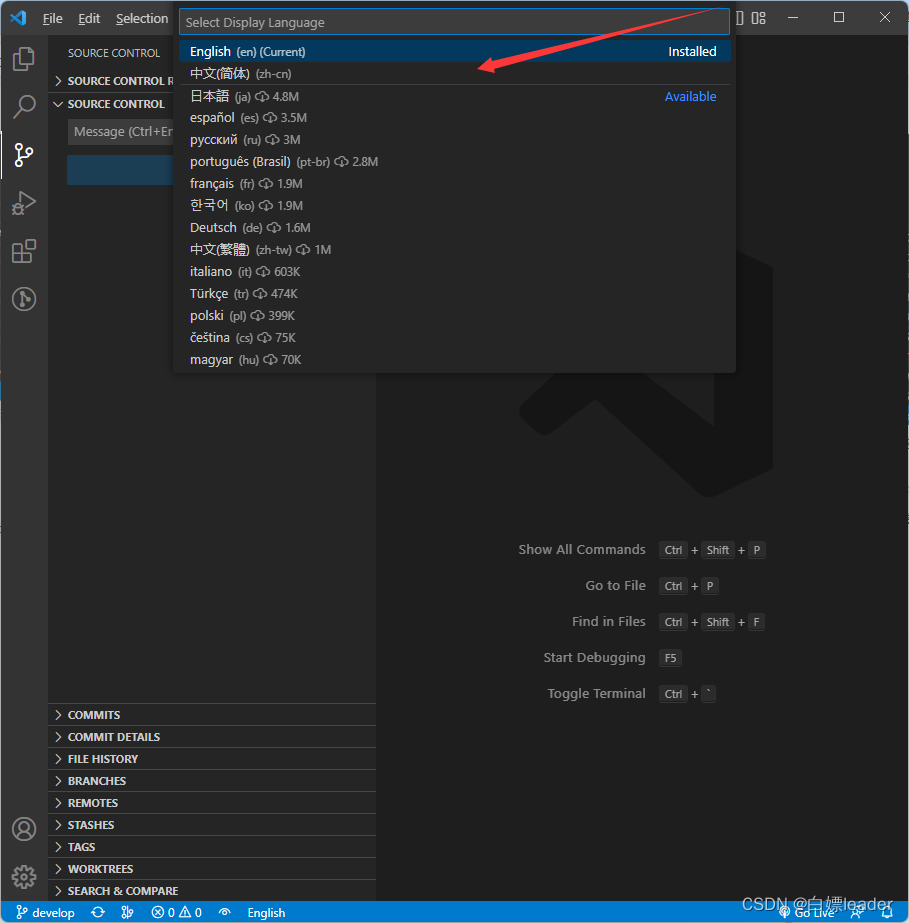Expand the FILE HISTORY section
909x923 pixels.
click(212, 759)
